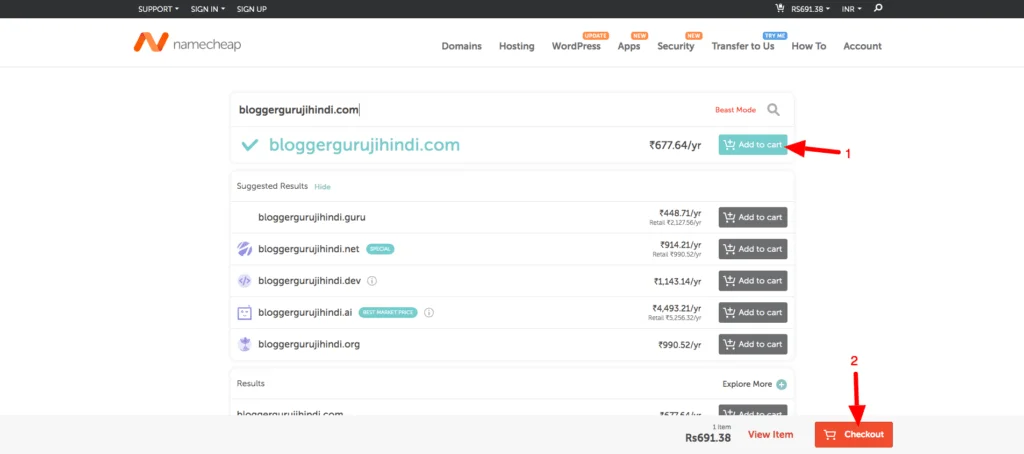Open the INR currency dropdown
This screenshot has width=1024, height=454.
[x=852, y=9]
